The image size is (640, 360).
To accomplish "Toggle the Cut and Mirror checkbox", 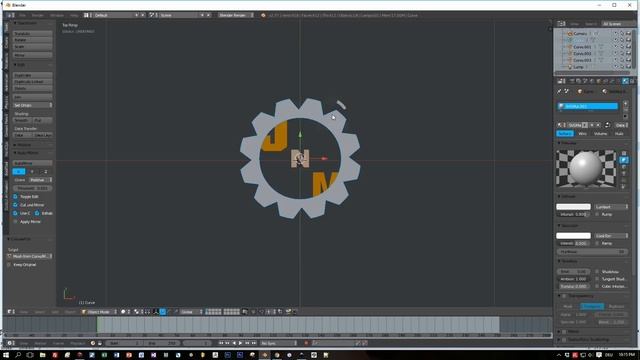I will [x=15, y=204].
